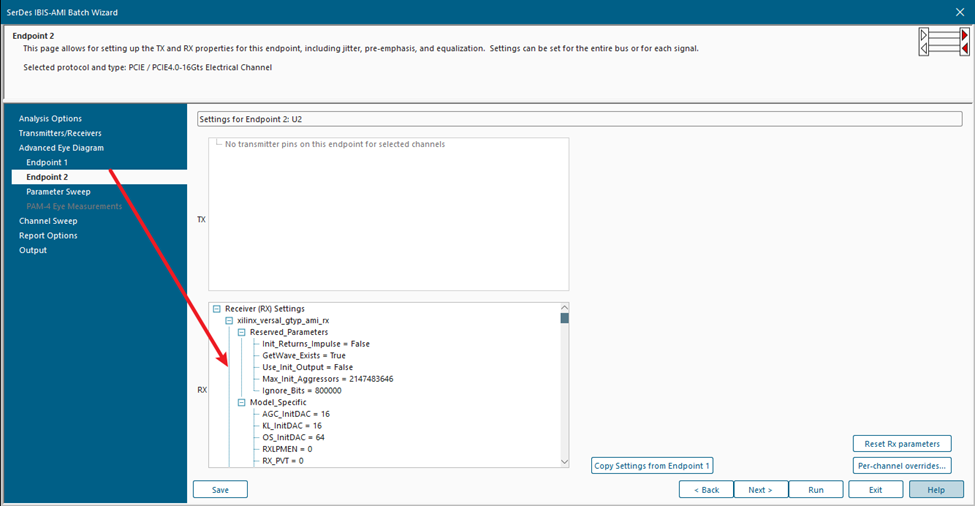Image resolution: width=975 pixels, height=506 pixels.
Task: Collapse the Model_Specific group
Action: (241, 402)
